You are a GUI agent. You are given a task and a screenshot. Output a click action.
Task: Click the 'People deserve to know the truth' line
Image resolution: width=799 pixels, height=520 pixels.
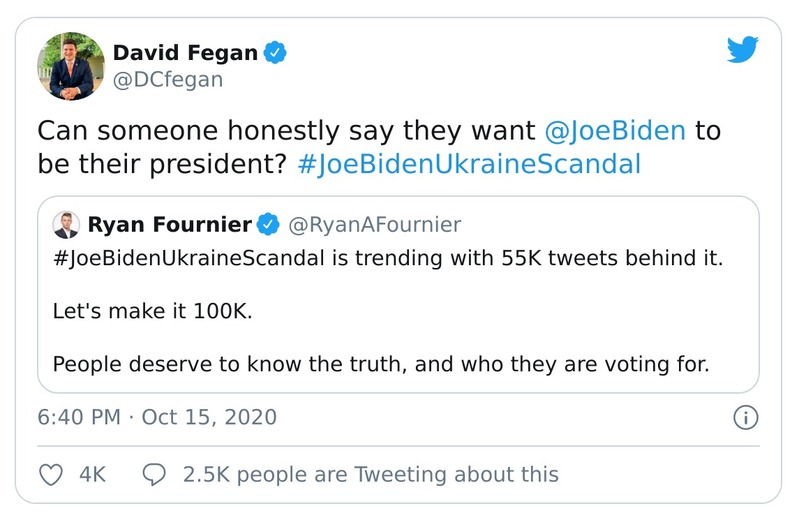point(380,365)
